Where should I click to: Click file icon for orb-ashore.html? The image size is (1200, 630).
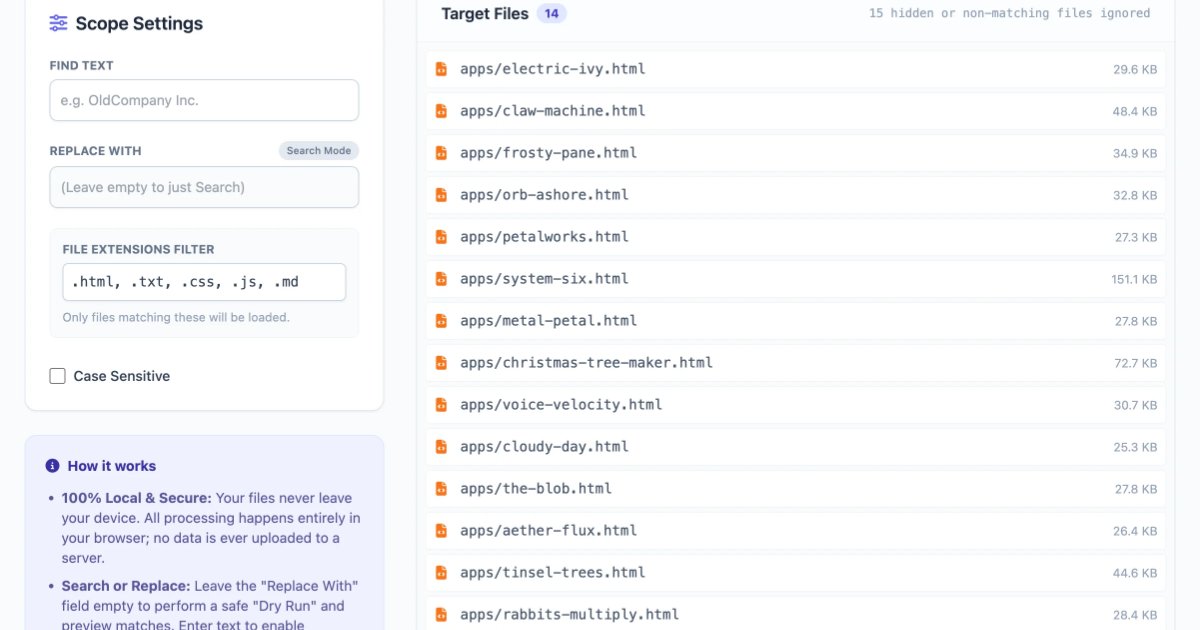coord(441,195)
